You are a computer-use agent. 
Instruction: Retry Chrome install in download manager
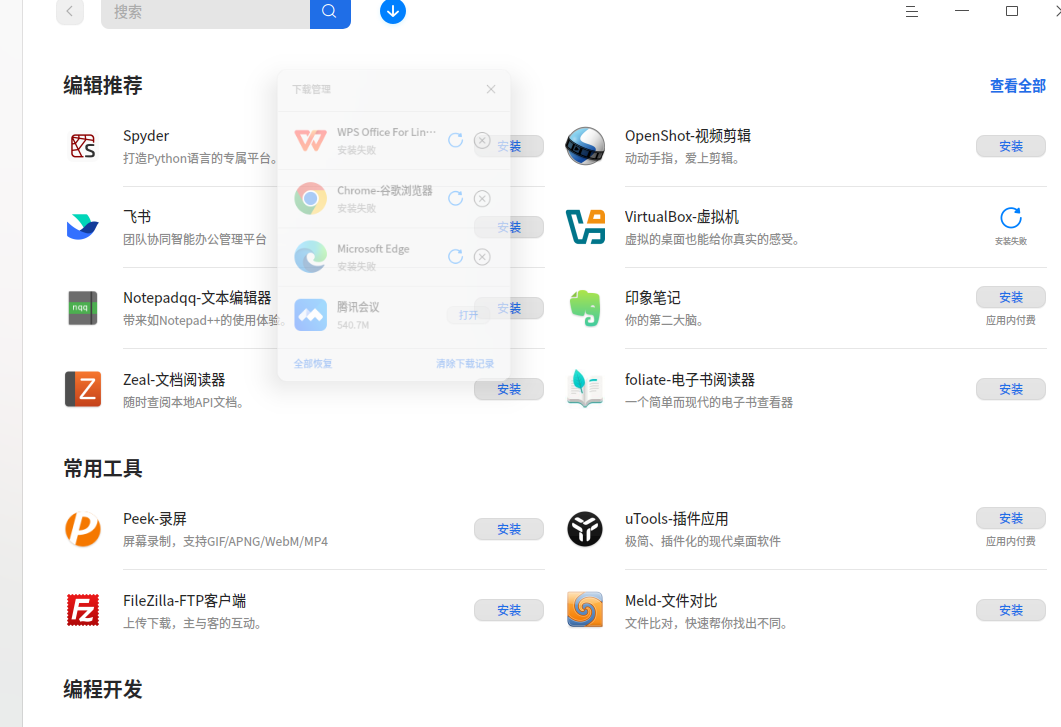455,198
